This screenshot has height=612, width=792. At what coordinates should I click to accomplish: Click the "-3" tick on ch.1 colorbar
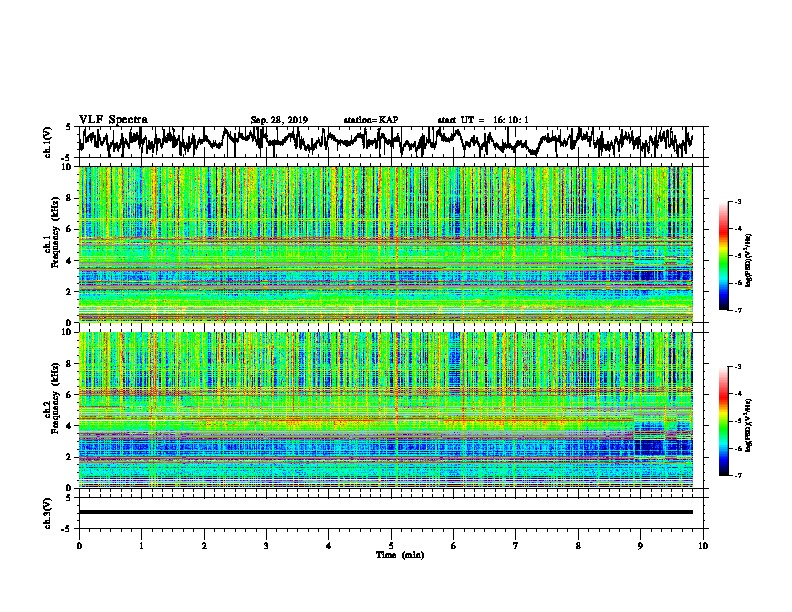737,202
